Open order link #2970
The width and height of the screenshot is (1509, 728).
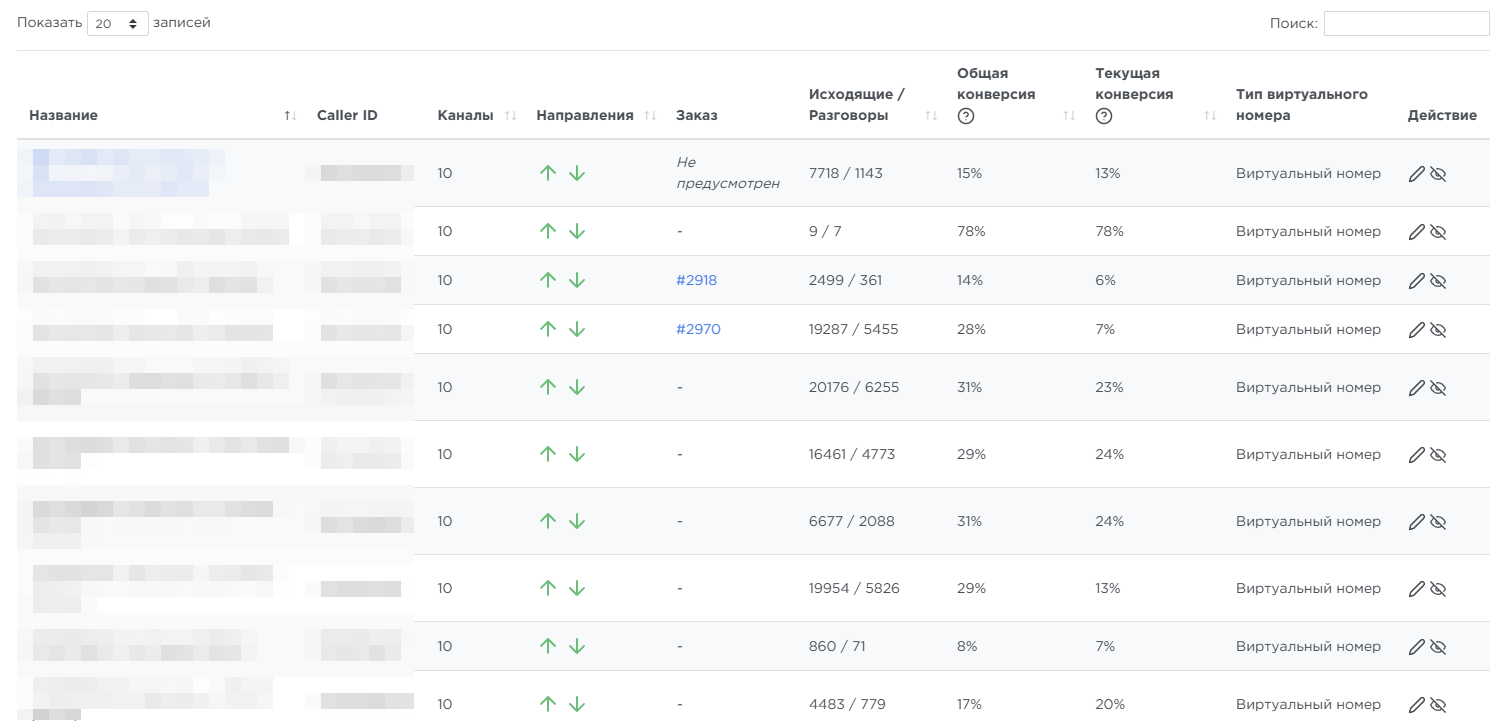698,330
